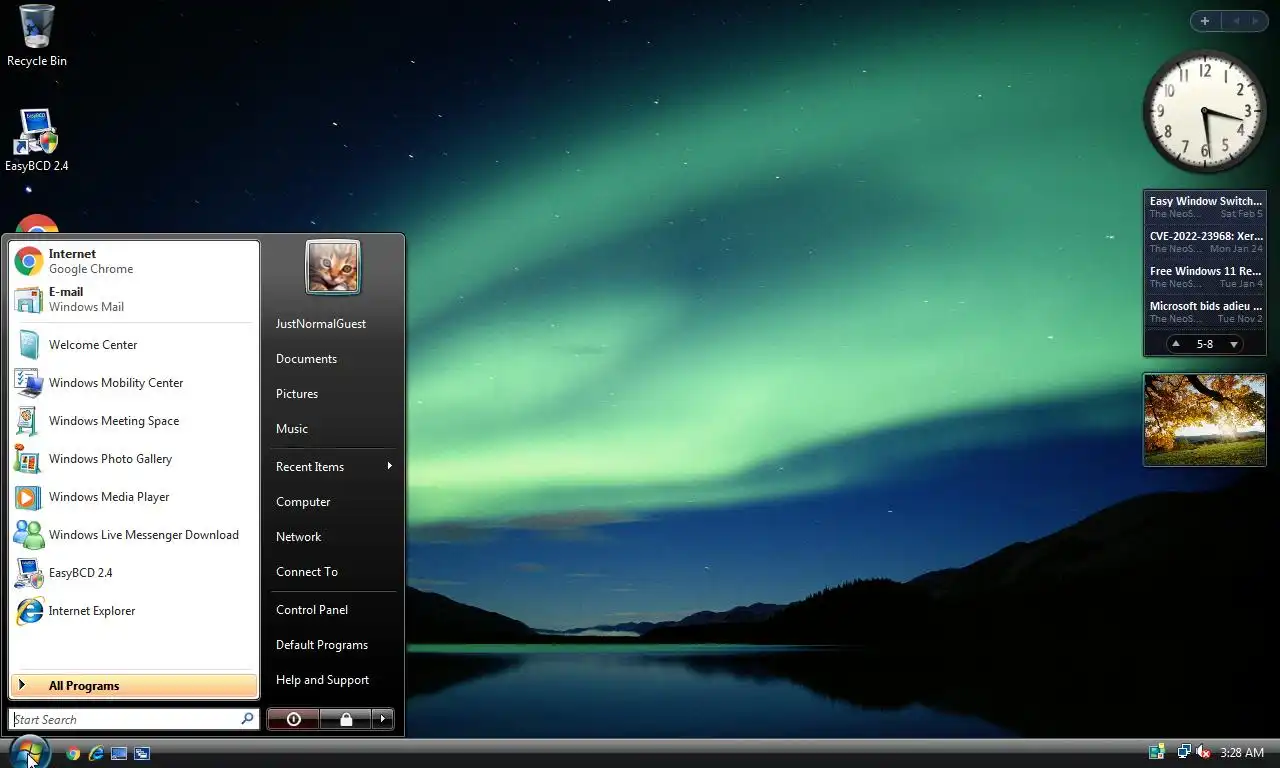Click the Windows Sidebar tray icon

pyautogui.click(x=1157, y=752)
